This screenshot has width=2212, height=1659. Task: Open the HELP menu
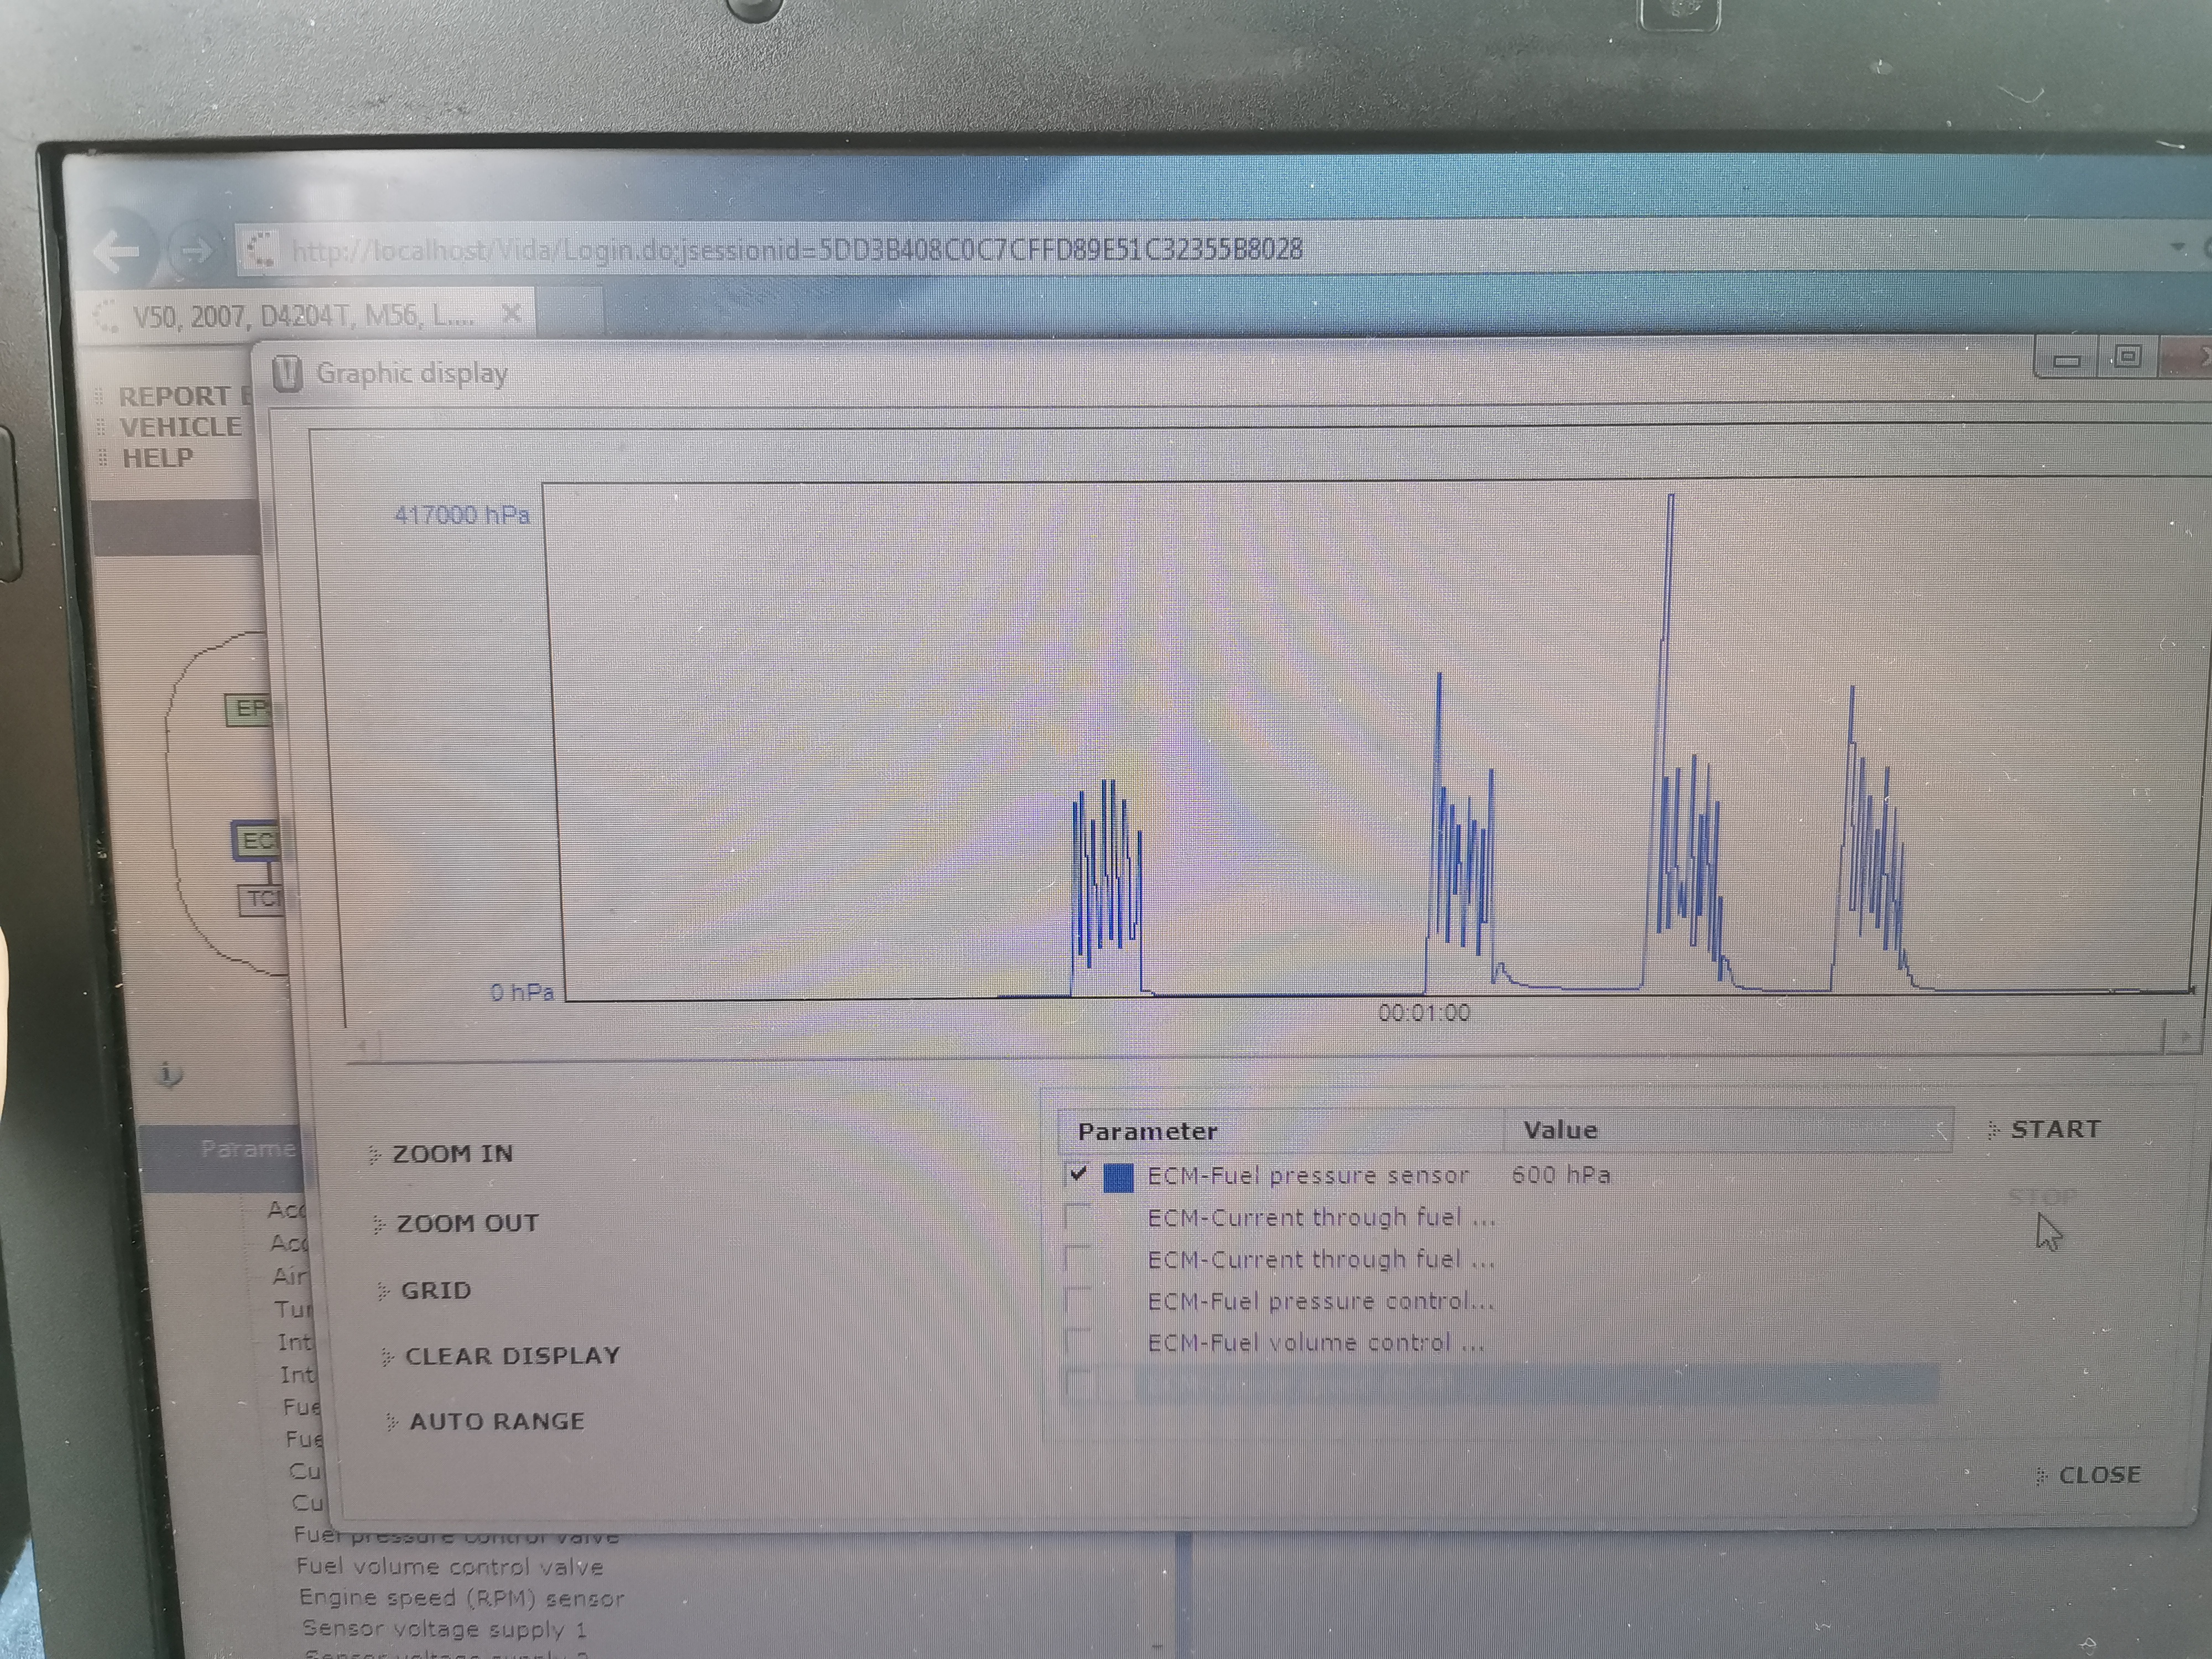pyautogui.click(x=157, y=458)
